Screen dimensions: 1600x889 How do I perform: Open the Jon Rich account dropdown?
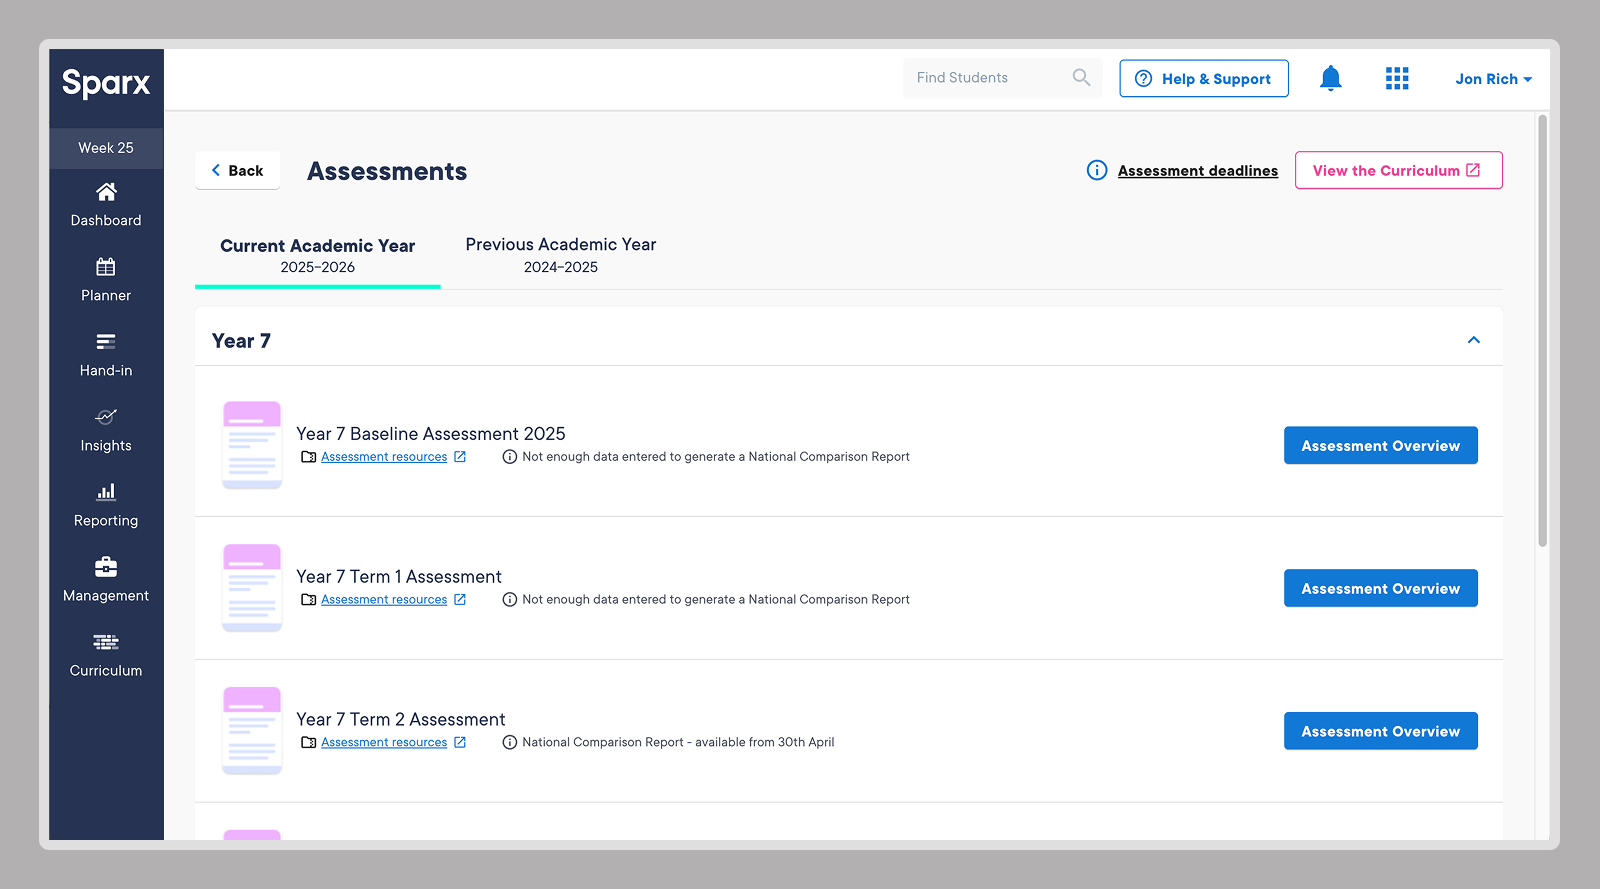1493,79
